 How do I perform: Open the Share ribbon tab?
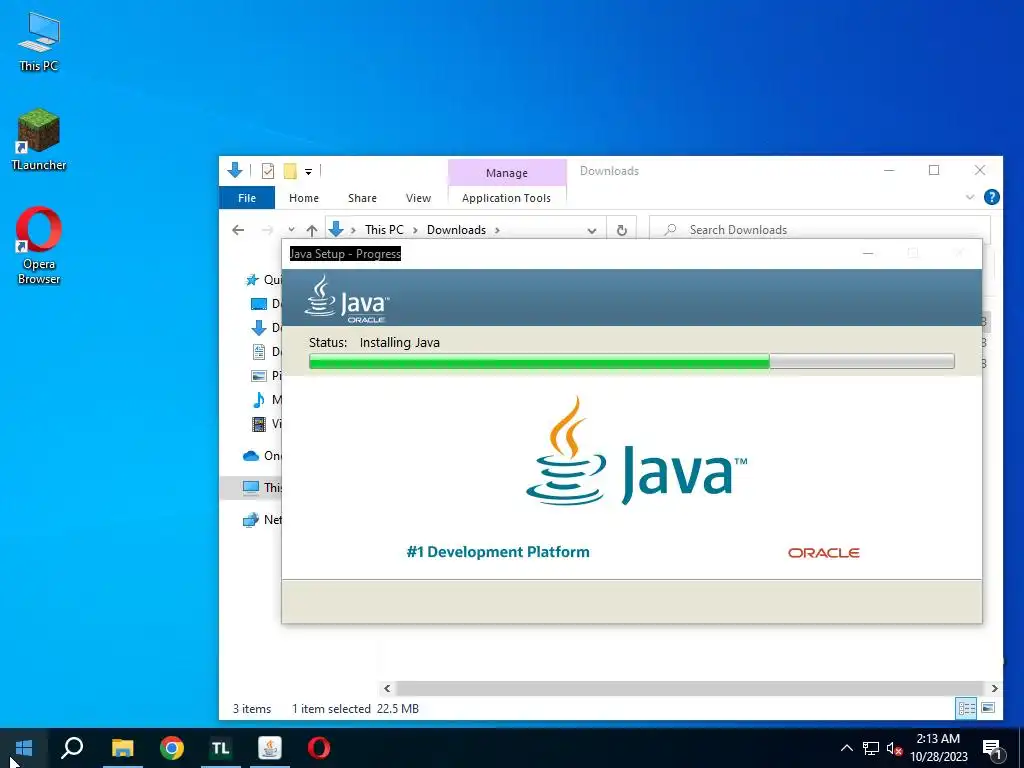(x=362, y=198)
